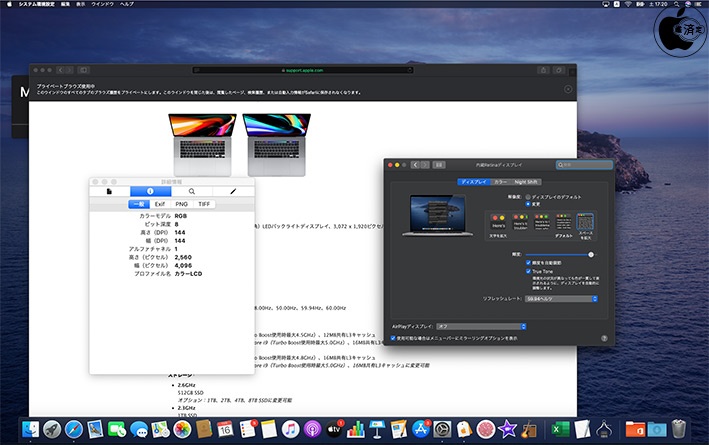The height and width of the screenshot is (445, 709).
Task: Open 編集 menu in menu bar
Action: (x=66, y=4)
